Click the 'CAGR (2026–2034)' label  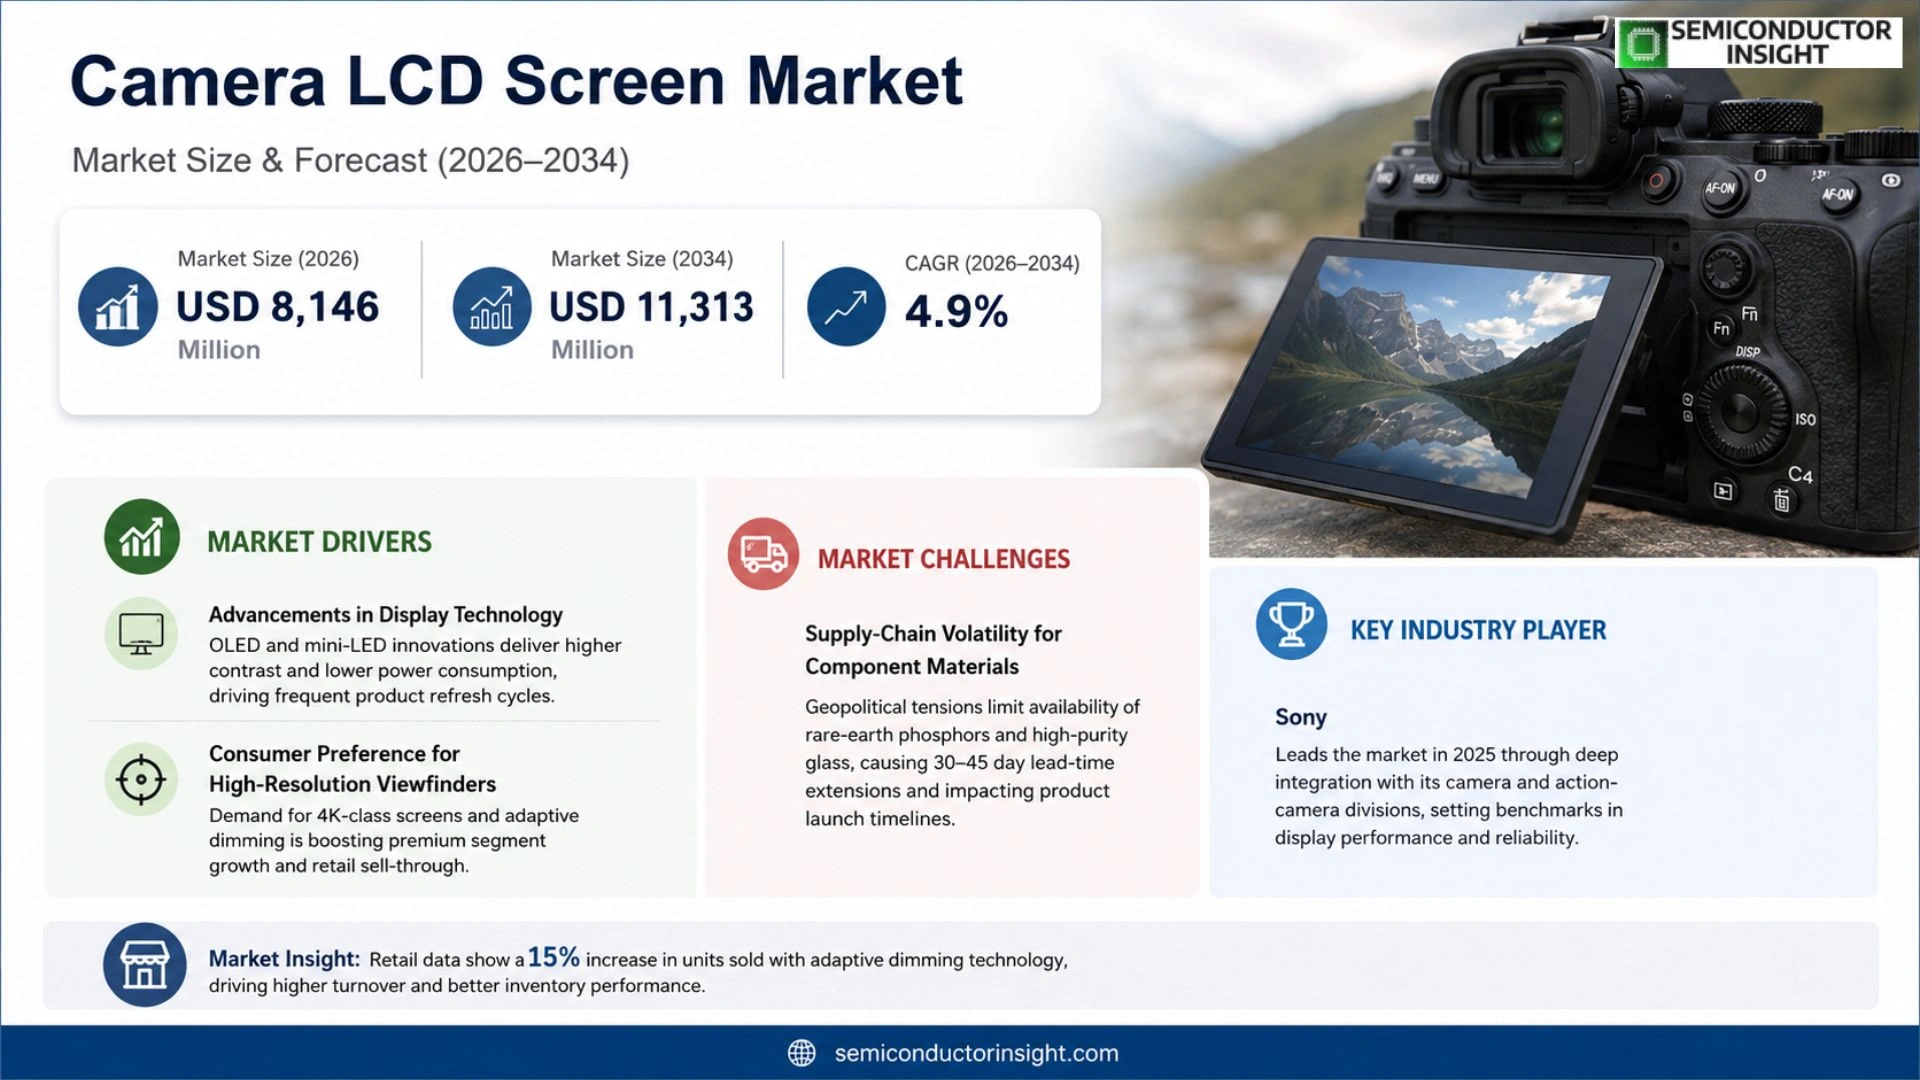tap(992, 263)
